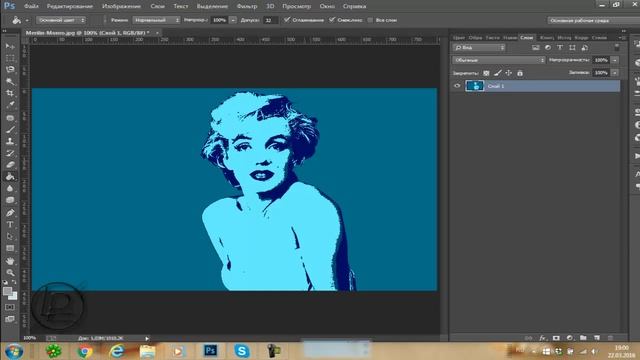The height and width of the screenshot is (360, 640).
Task: Filter layers by shape layers icon
Action: 572,48
